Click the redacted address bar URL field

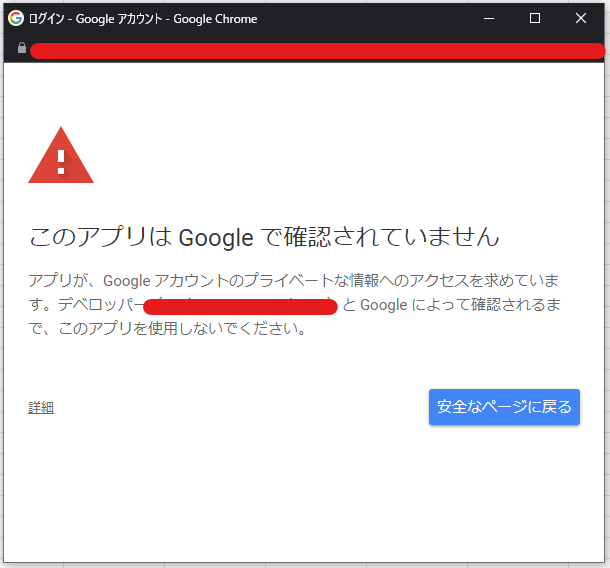pyautogui.click(x=317, y=51)
